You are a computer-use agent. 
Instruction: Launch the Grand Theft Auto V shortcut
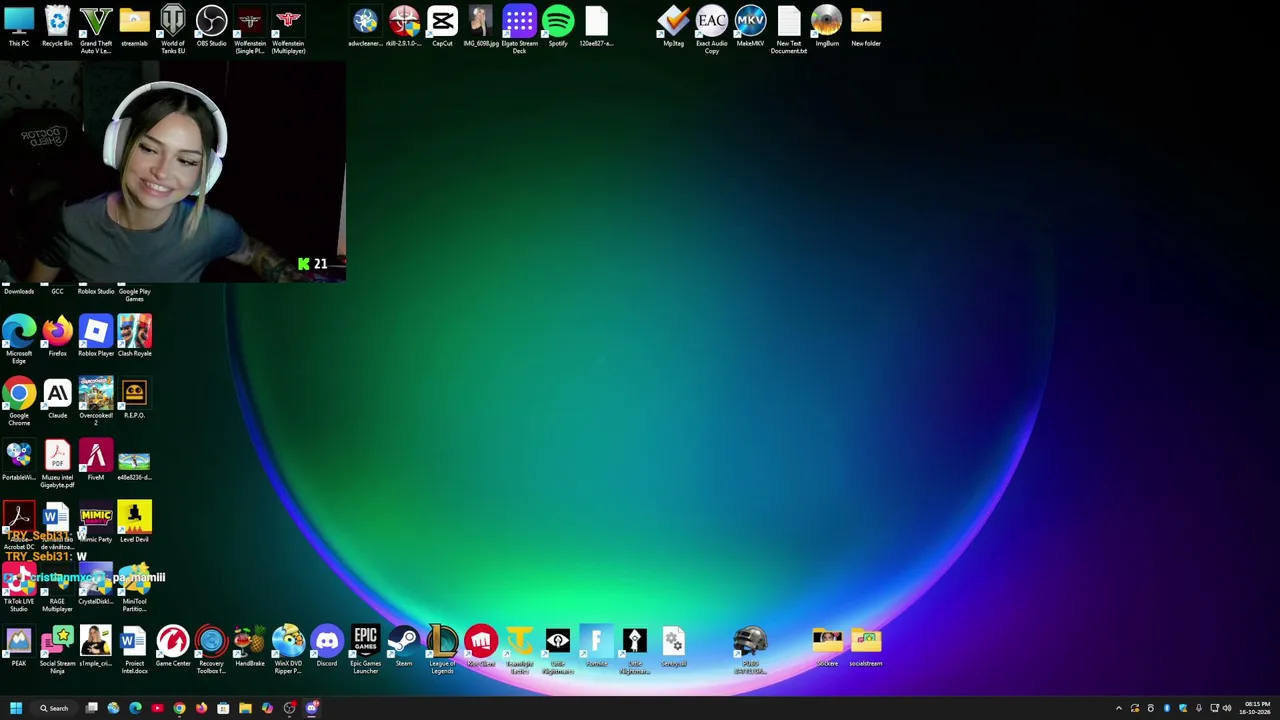click(96, 29)
